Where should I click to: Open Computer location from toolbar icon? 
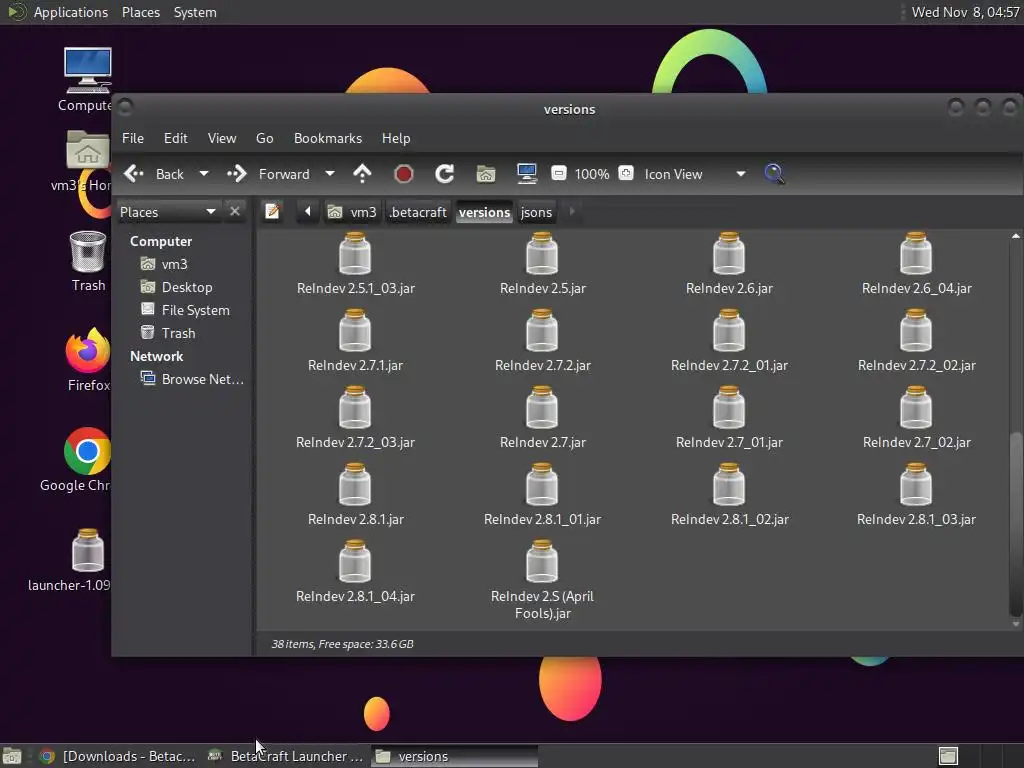tap(527, 174)
